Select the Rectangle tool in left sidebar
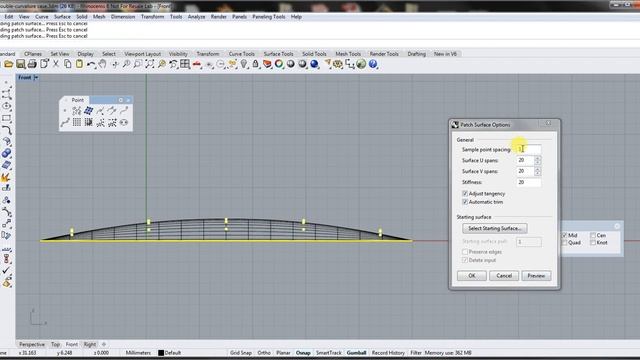Screen dimensions: 640x360 click(7, 118)
